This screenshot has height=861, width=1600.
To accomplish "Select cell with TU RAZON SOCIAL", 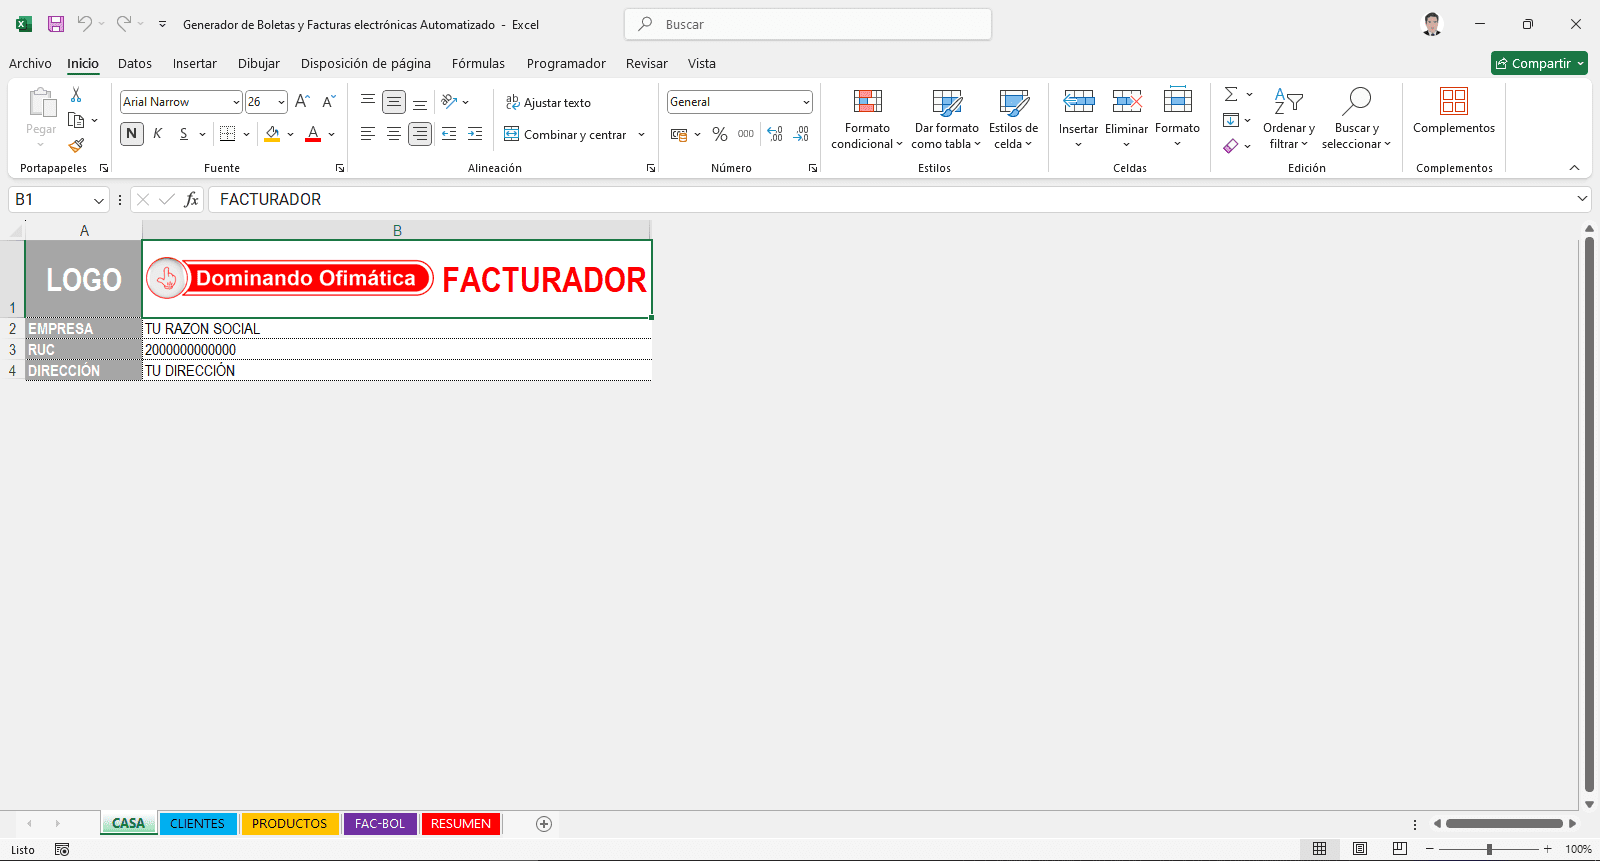I will coord(397,329).
